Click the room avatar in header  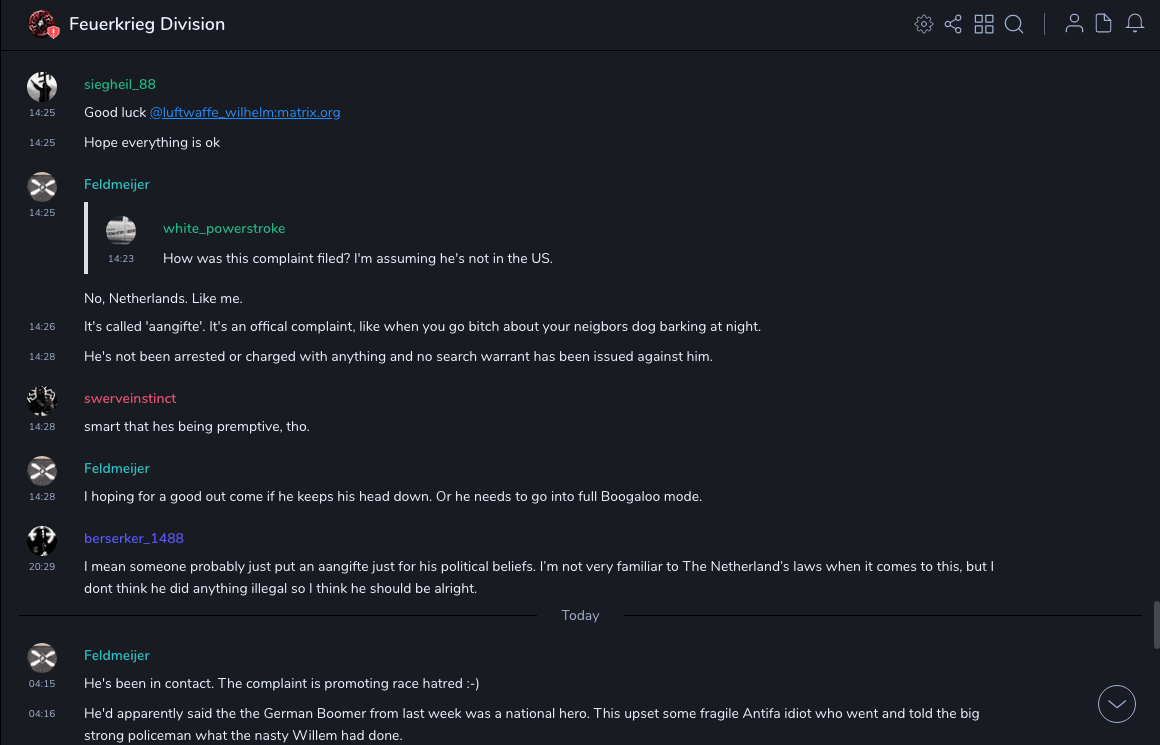pos(42,24)
